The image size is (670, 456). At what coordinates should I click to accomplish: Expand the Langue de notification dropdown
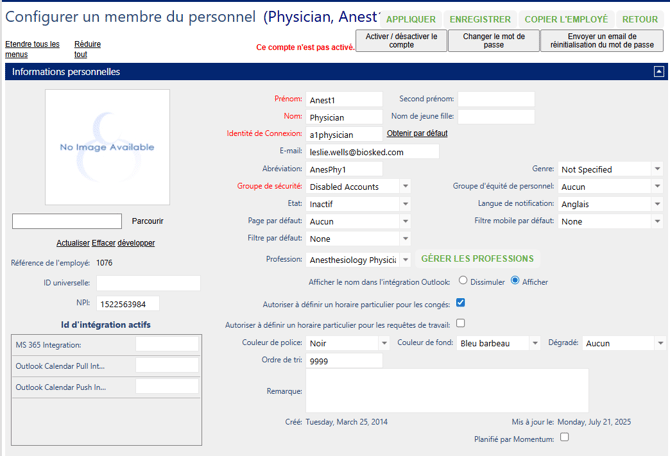pyautogui.click(x=609, y=204)
